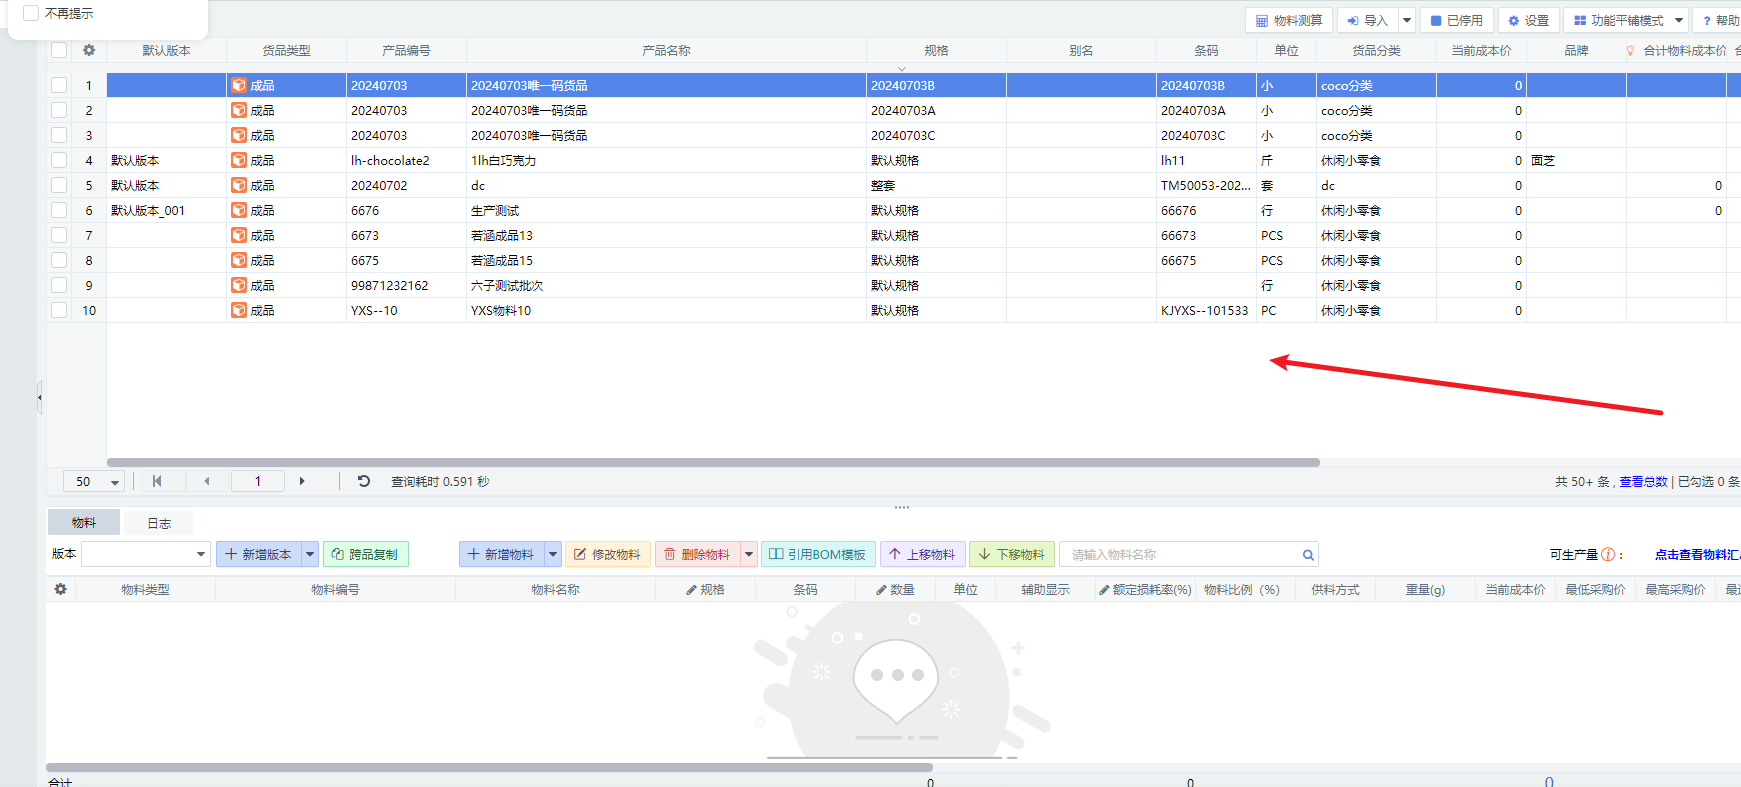The width and height of the screenshot is (1741, 787).
Task: Click 下移物料 move material down
Action: pos(1012,554)
